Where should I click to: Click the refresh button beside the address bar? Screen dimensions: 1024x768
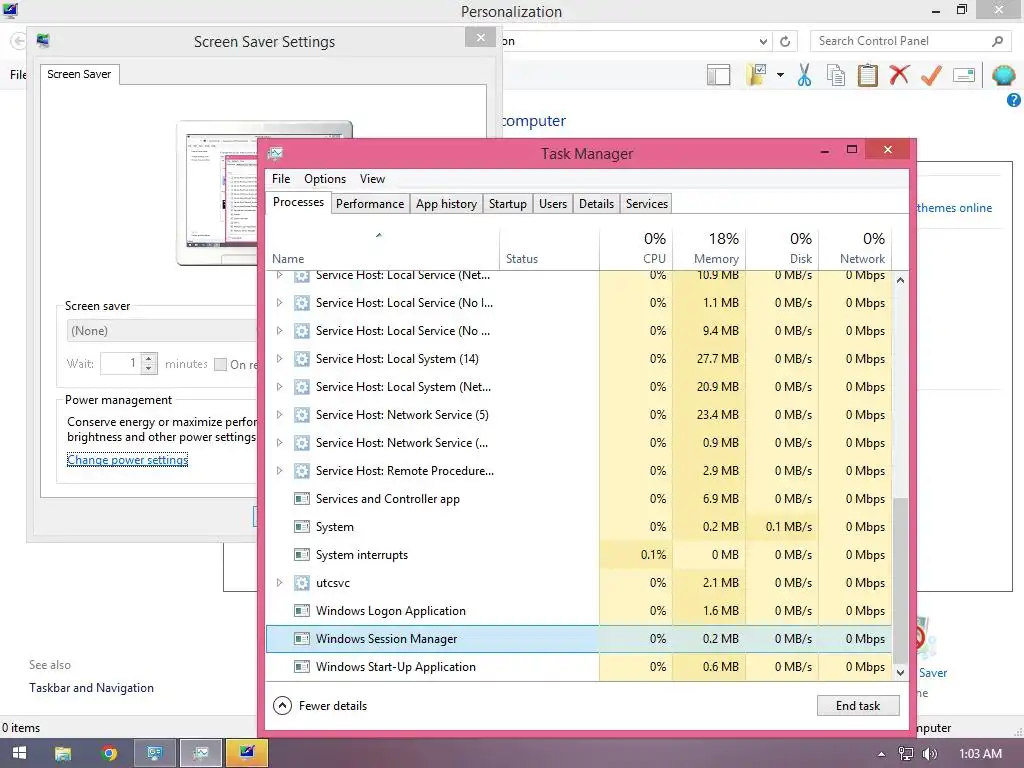(785, 41)
